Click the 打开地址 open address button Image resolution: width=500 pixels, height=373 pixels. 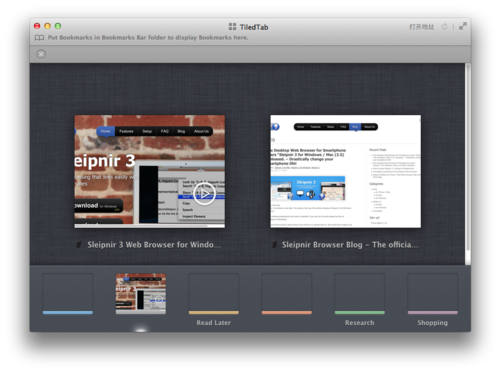click(x=422, y=27)
